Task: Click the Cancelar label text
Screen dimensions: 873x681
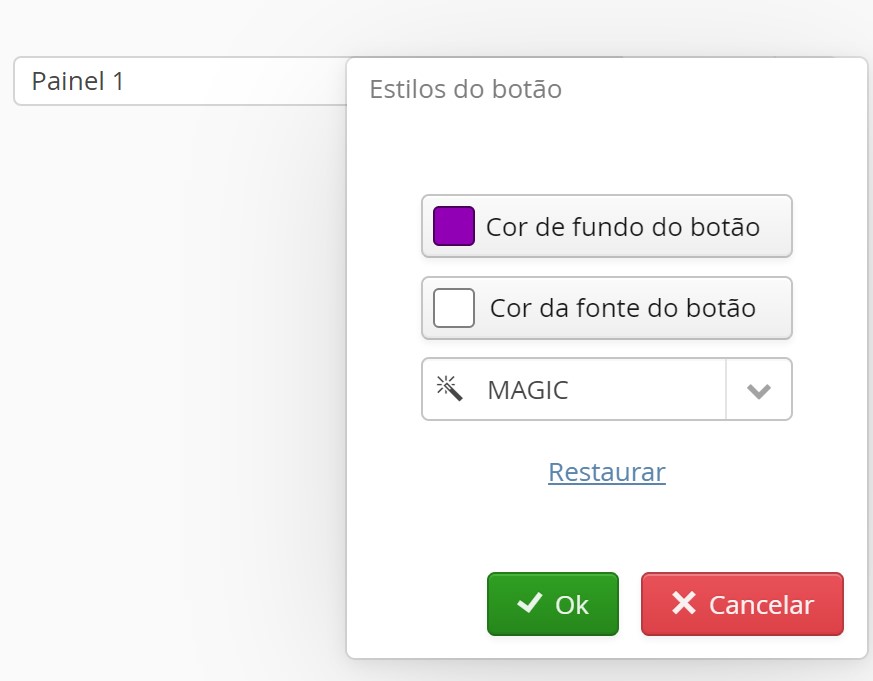Action: coord(761,605)
